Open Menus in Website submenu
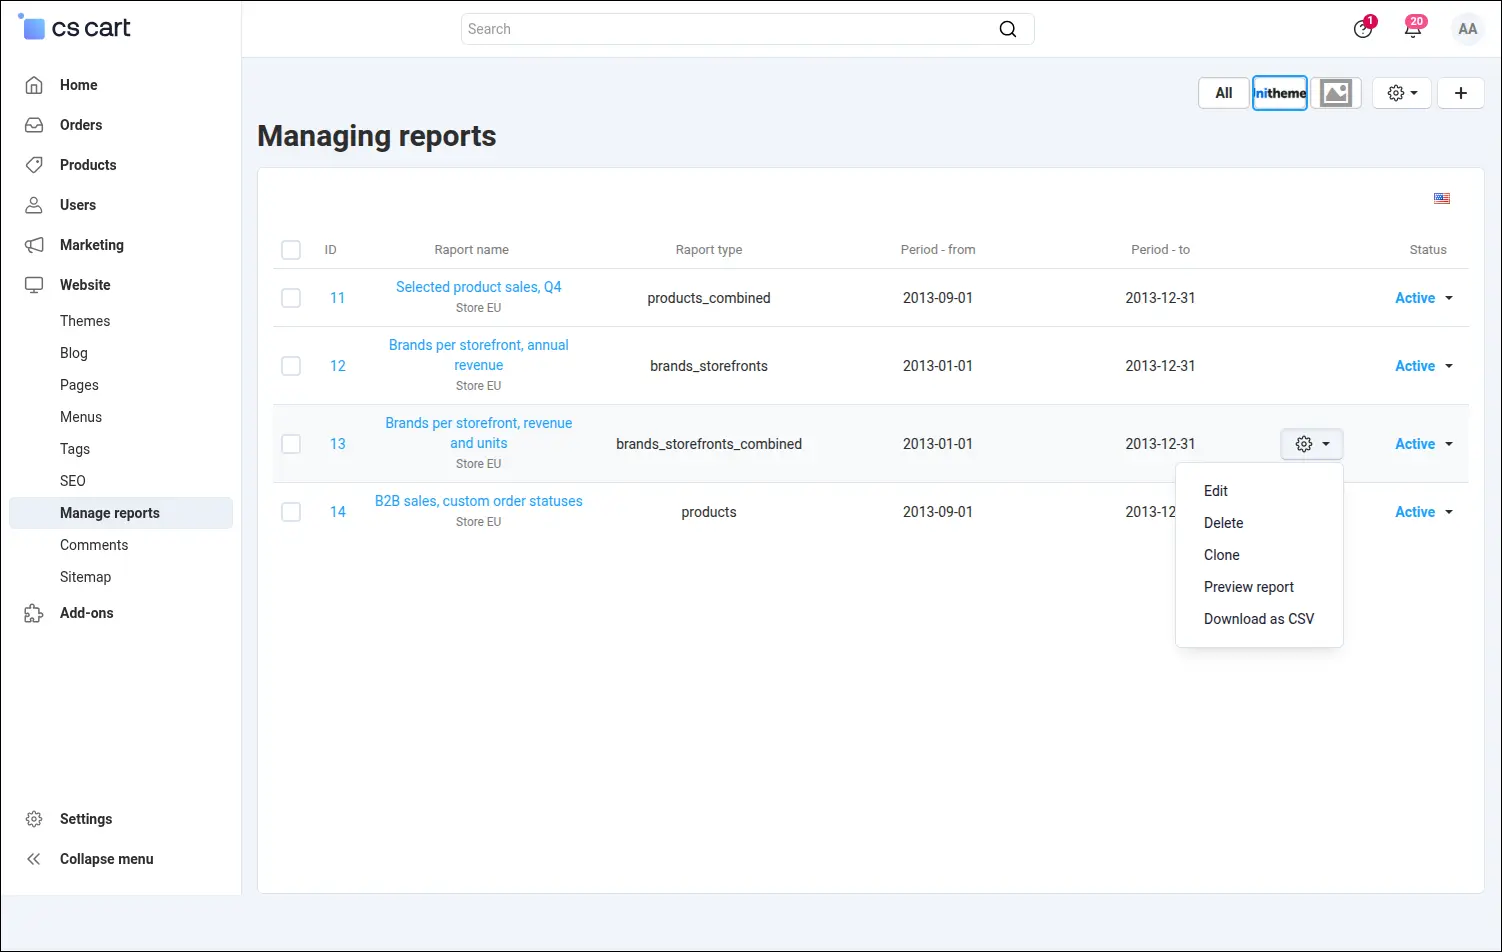The width and height of the screenshot is (1502, 952). point(81,417)
